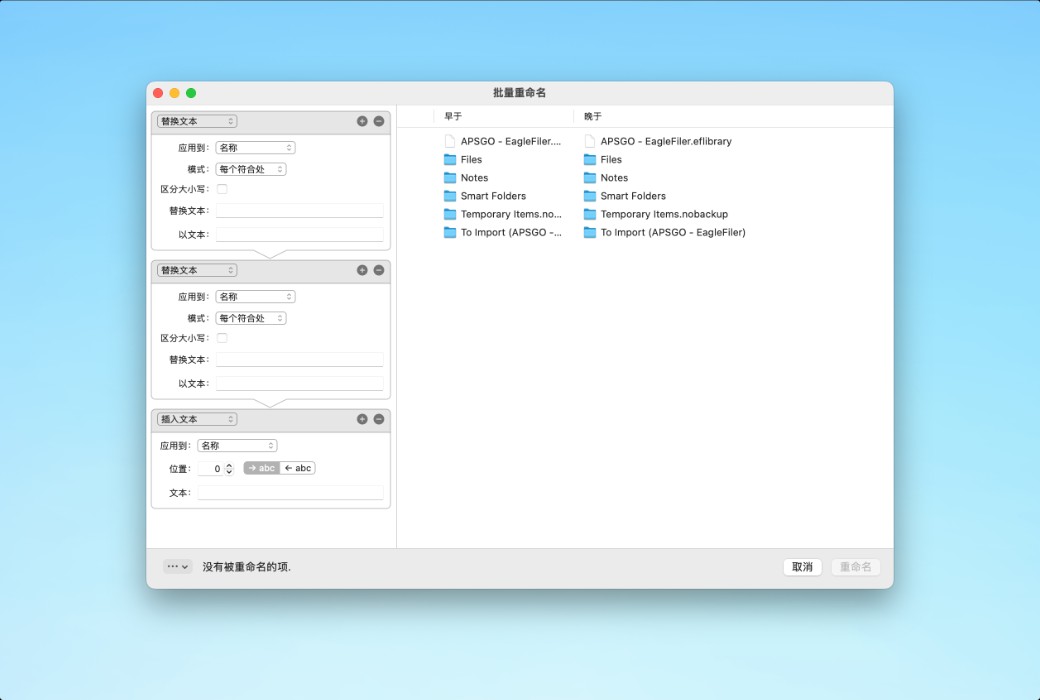Remove the second 替换文本 step
The height and width of the screenshot is (700, 1040).
pyautogui.click(x=379, y=270)
